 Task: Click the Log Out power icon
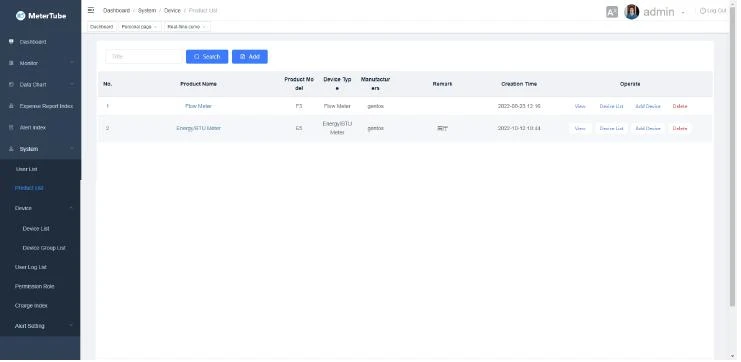pyautogui.click(x=702, y=10)
